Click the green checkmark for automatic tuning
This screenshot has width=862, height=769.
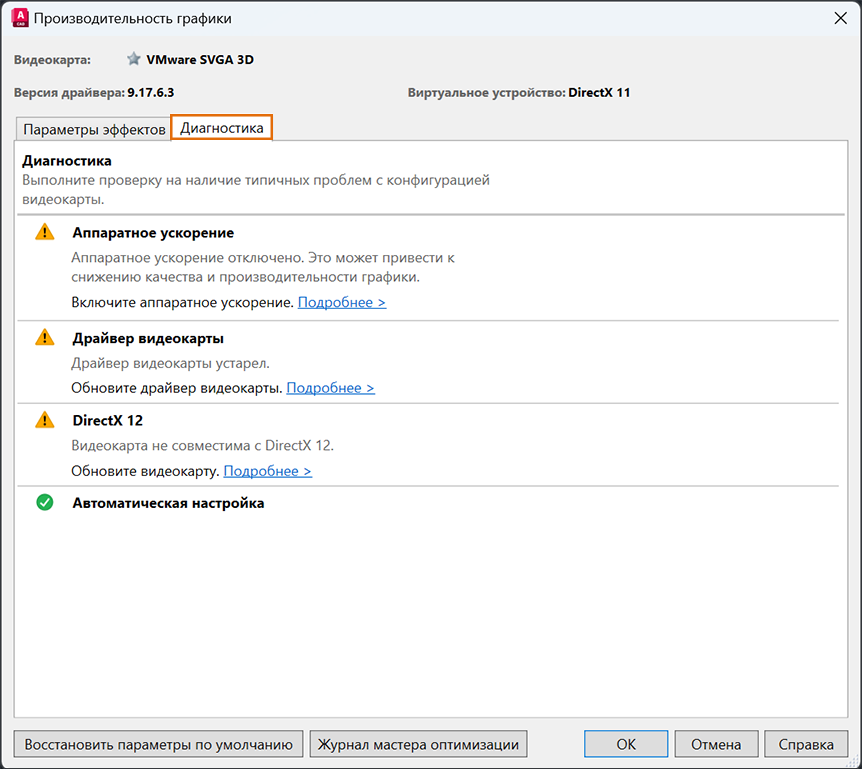tap(44, 503)
